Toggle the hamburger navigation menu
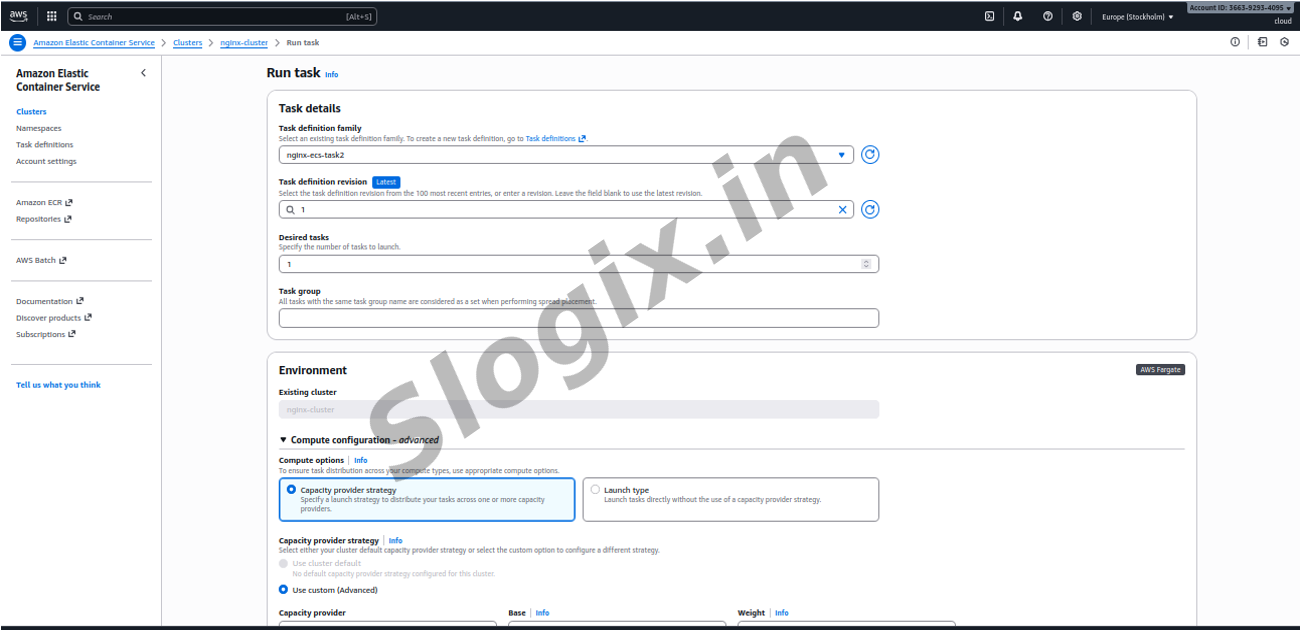The height and width of the screenshot is (630, 1300). click(17, 43)
